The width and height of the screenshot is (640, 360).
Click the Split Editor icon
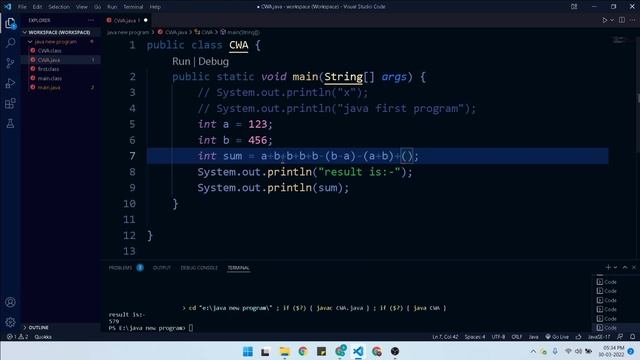tap(622, 20)
